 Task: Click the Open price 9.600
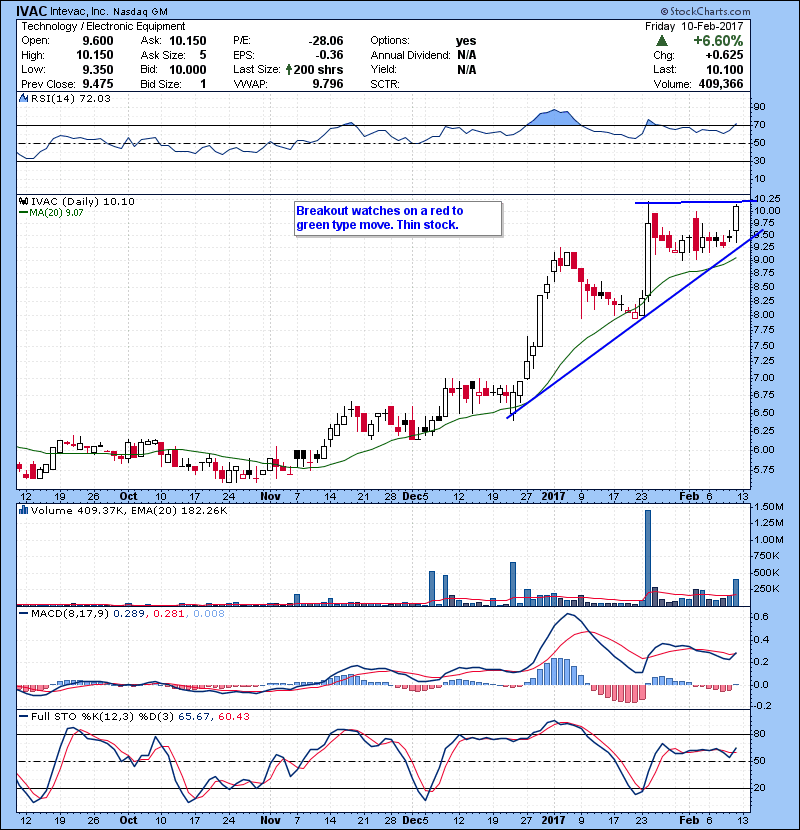tap(98, 41)
